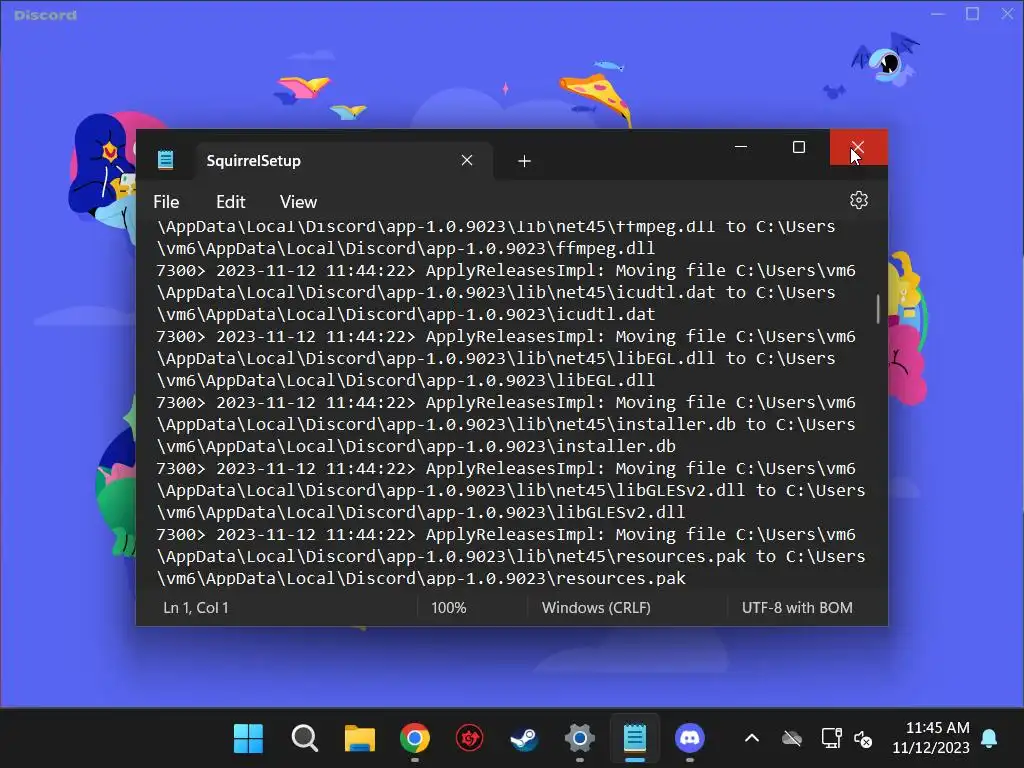Close the Discord window

point(1008,14)
